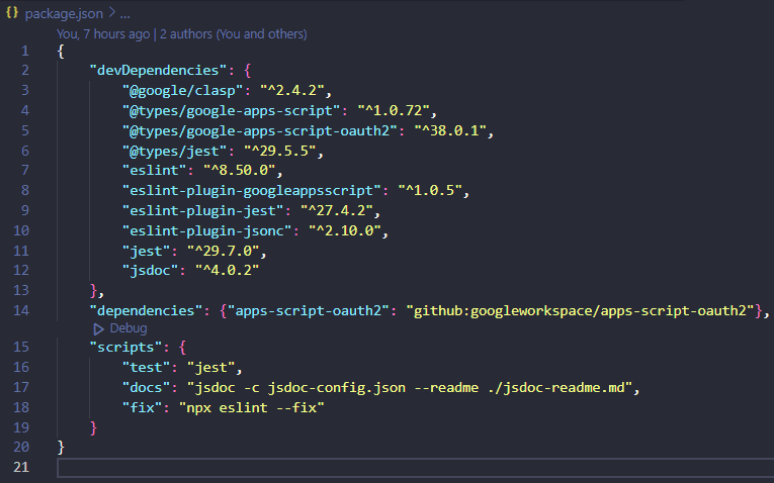Open the package.json breadcrumb item
Screen dimensions: 774x483
[64, 13]
